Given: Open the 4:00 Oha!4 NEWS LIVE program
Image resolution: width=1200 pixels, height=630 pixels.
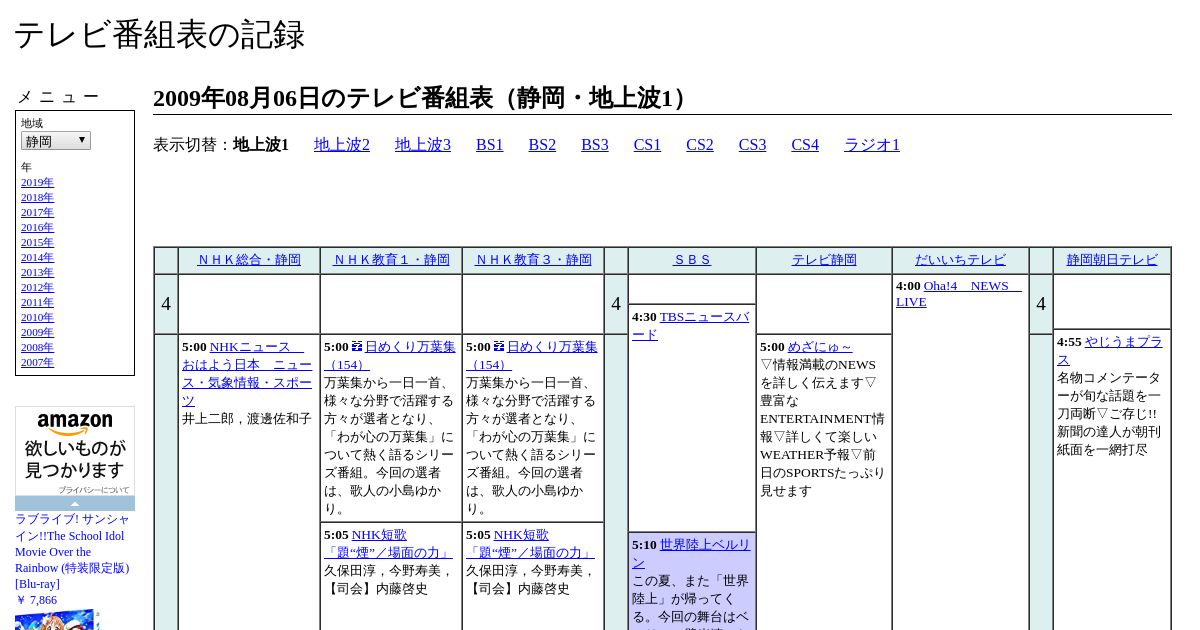Looking at the screenshot, I should tap(959, 294).
